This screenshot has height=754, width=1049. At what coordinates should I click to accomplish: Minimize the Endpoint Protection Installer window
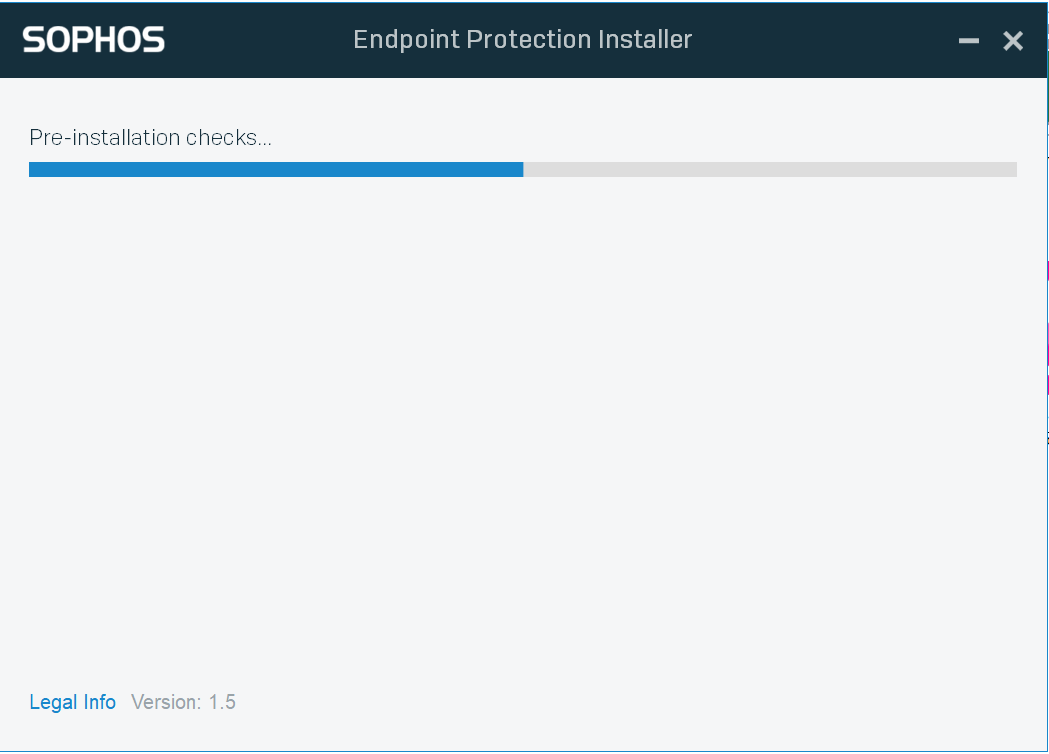click(x=968, y=41)
